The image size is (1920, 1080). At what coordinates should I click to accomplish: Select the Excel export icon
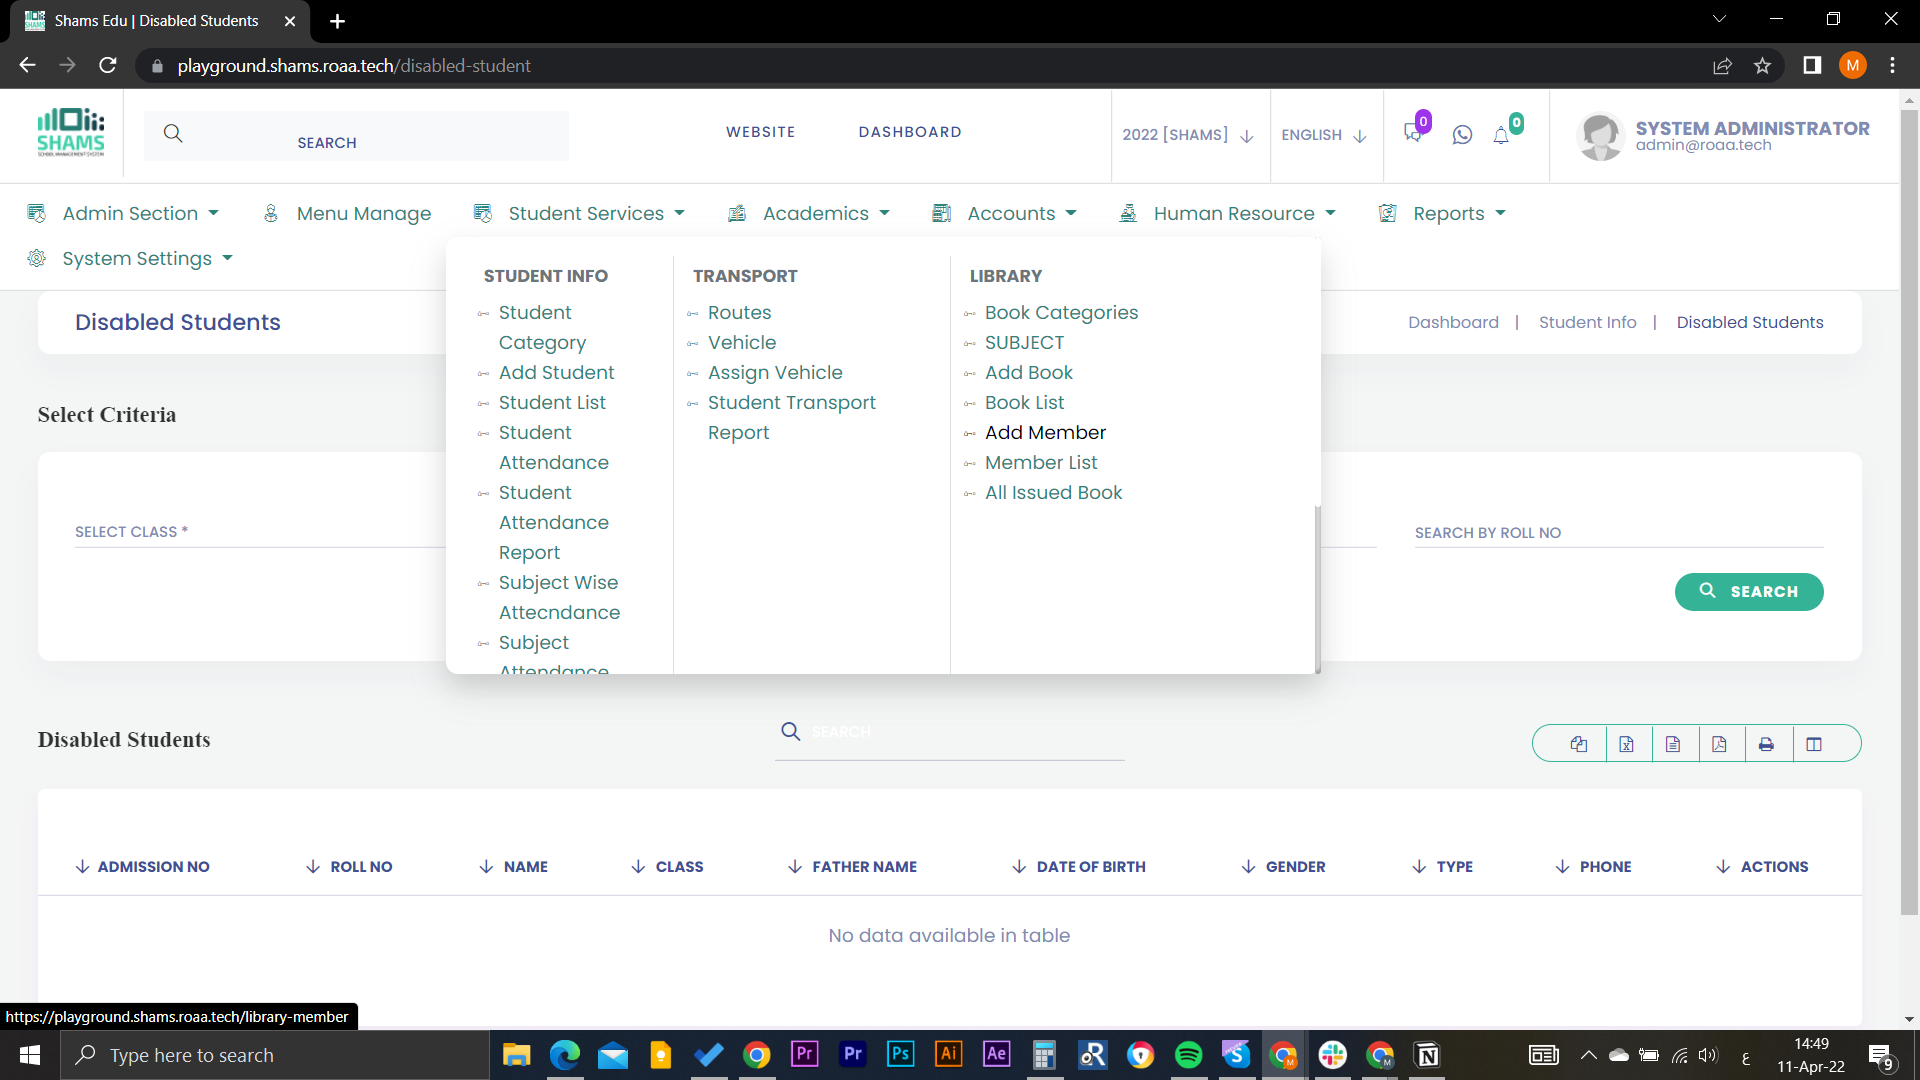(1626, 744)
